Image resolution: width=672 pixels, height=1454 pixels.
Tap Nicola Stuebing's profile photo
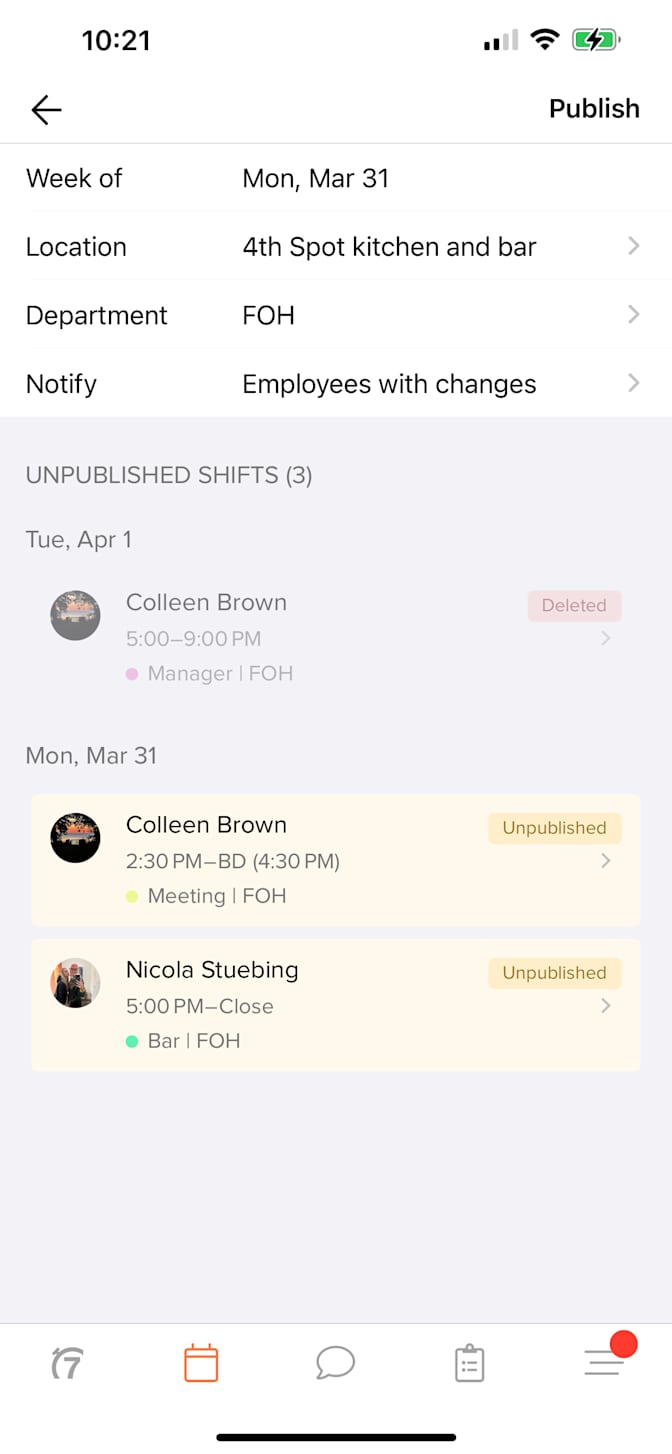76,983
